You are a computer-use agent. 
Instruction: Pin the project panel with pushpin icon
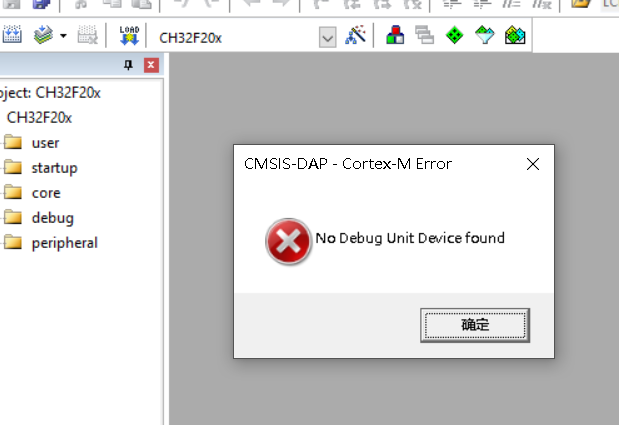coord(128,65)
